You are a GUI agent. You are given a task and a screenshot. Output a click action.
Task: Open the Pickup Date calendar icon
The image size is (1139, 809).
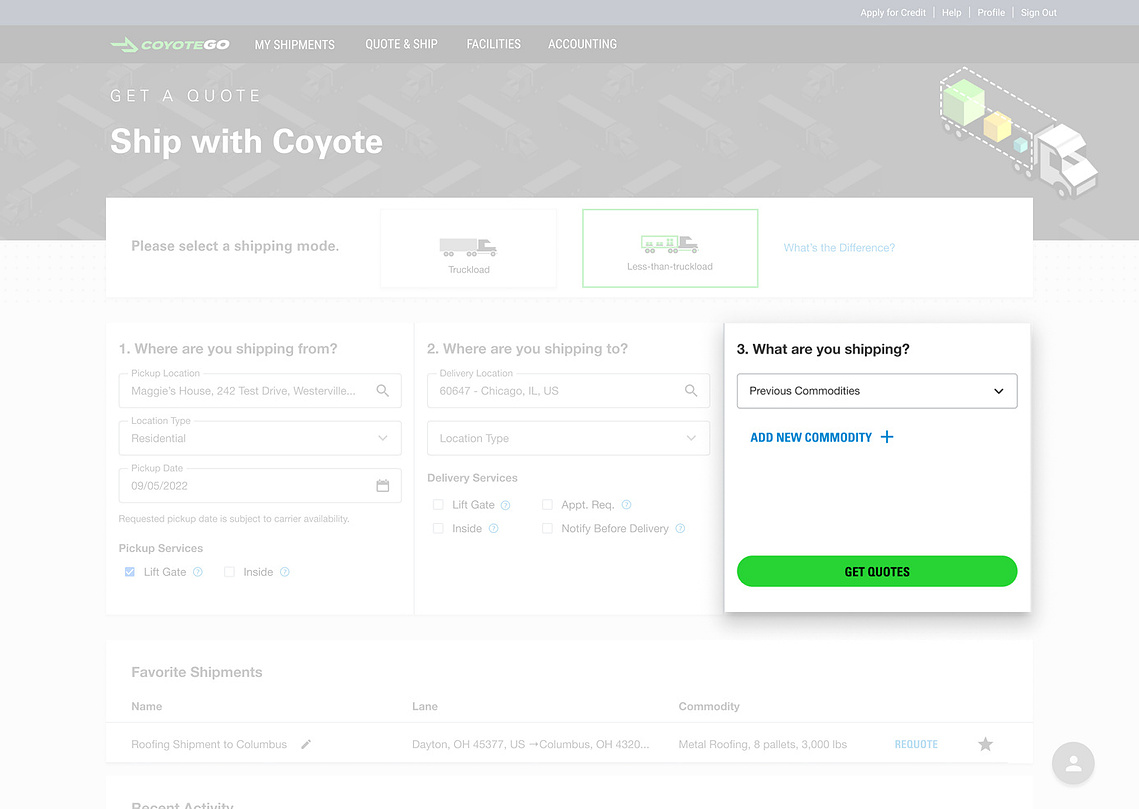point(383,486)
